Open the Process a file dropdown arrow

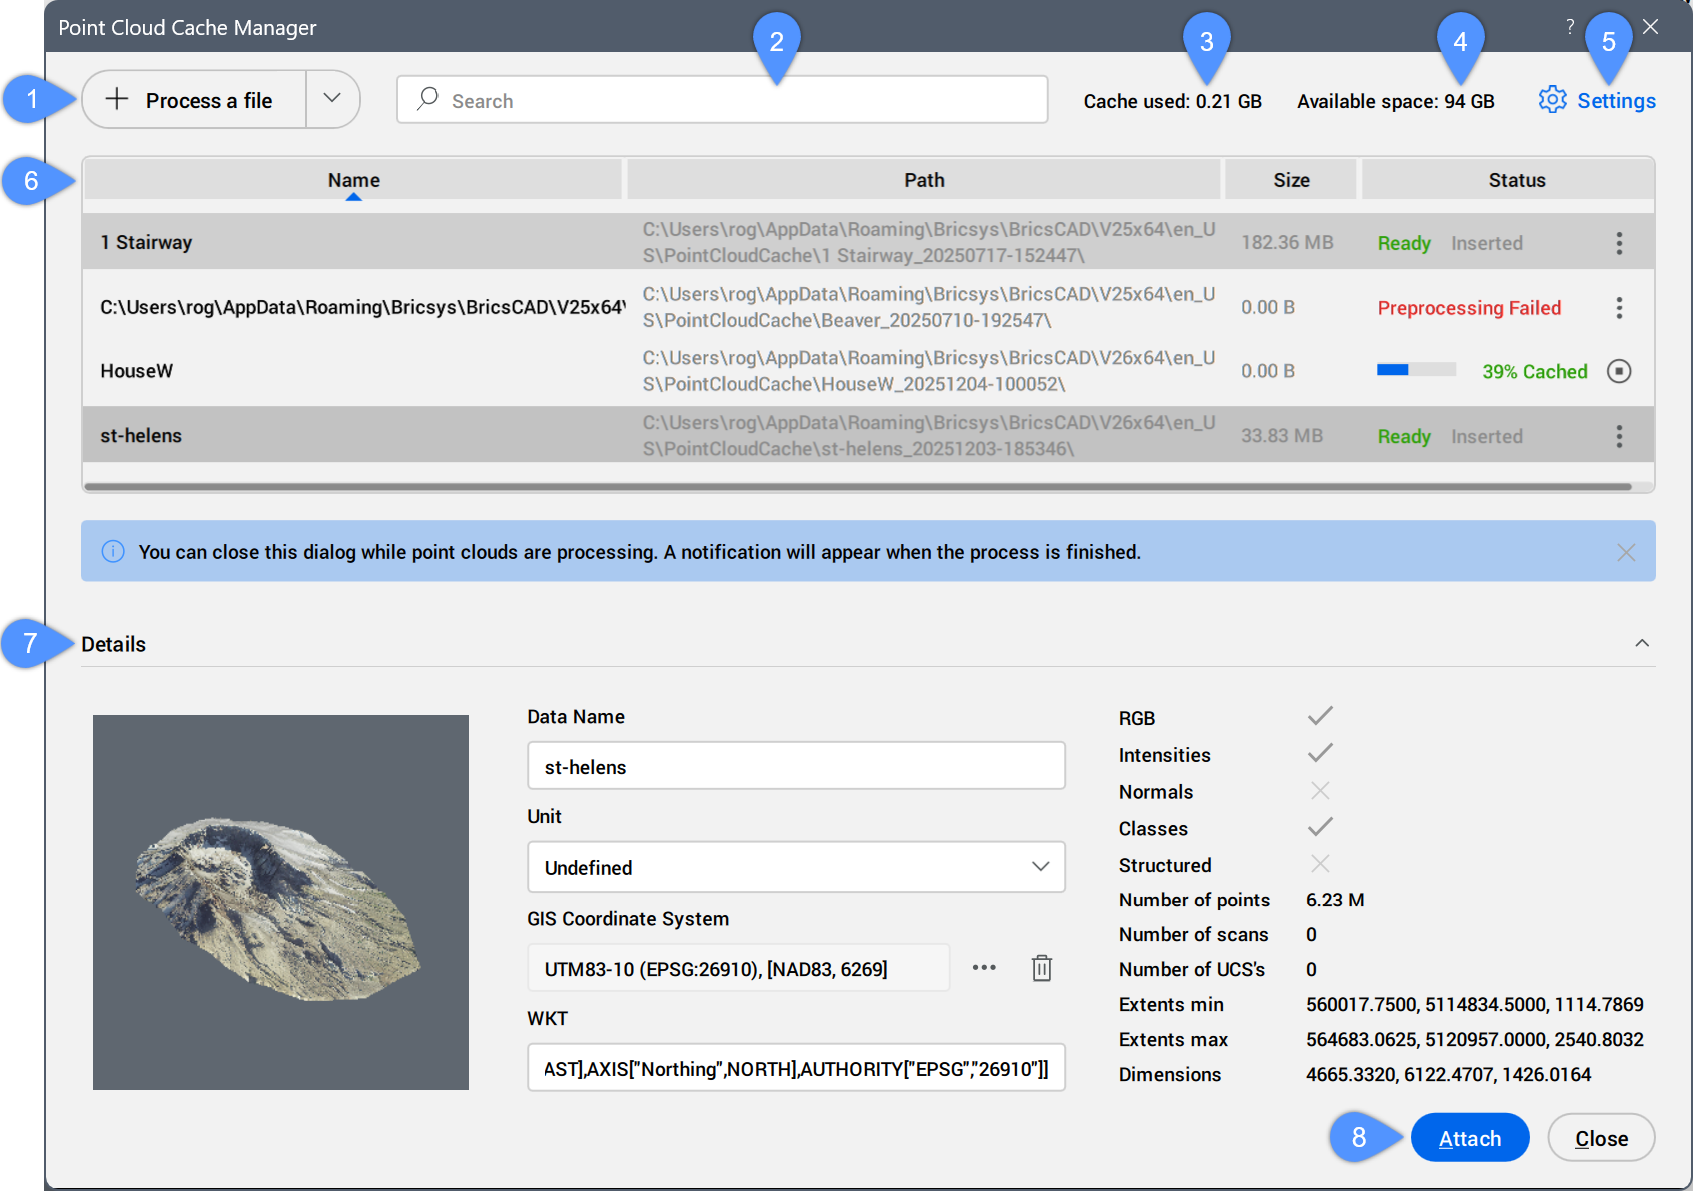click(x=332, y=99)
